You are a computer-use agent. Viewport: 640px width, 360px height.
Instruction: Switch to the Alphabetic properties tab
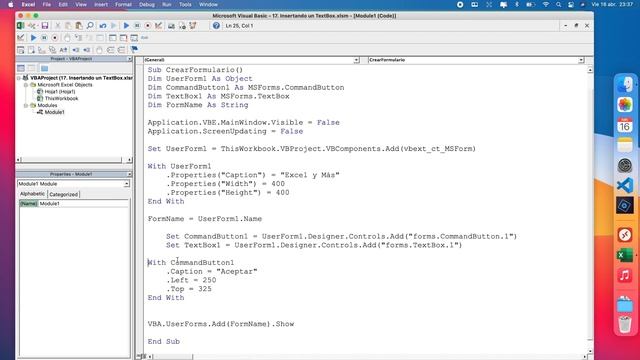point(32,194)
